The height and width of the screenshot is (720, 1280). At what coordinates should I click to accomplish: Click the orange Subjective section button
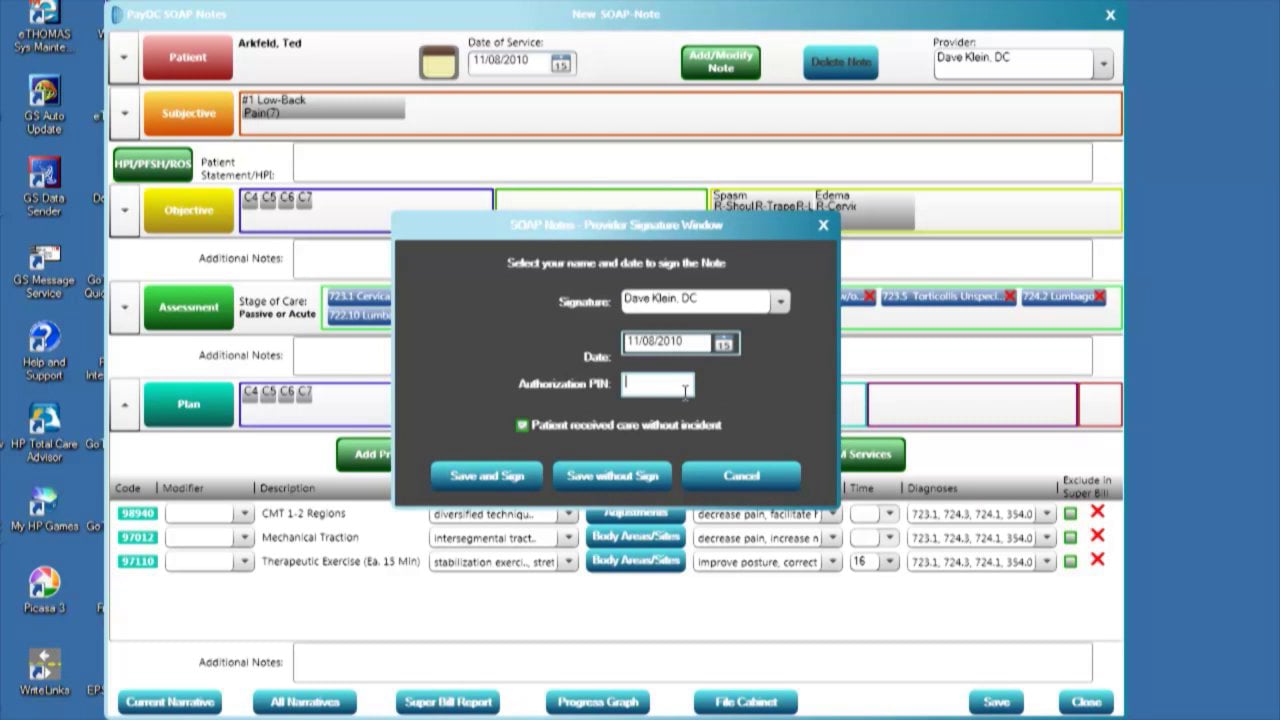click(x=188, y=113)
